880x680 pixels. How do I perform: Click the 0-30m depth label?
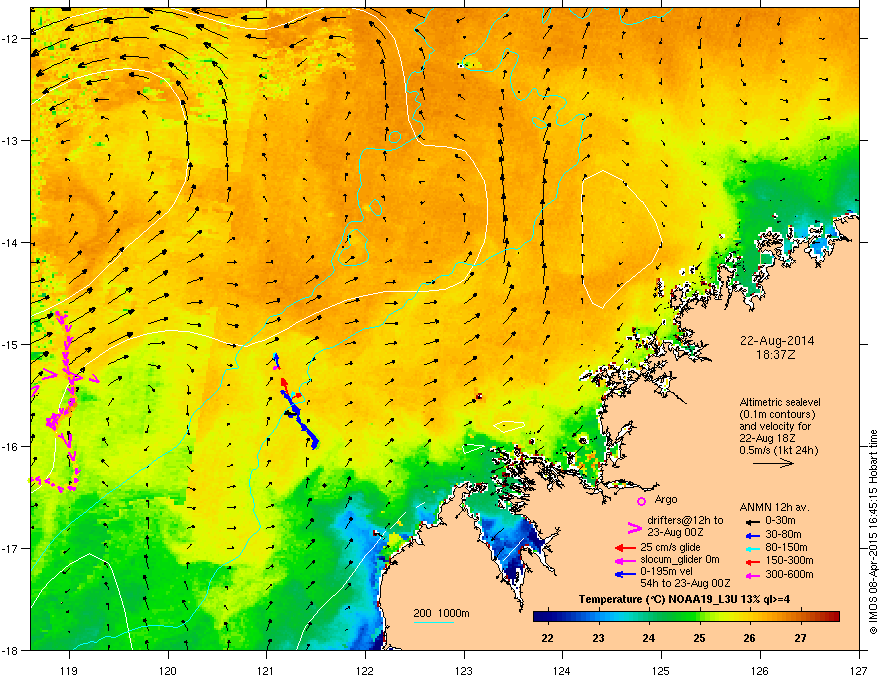(x=780, y=521)
